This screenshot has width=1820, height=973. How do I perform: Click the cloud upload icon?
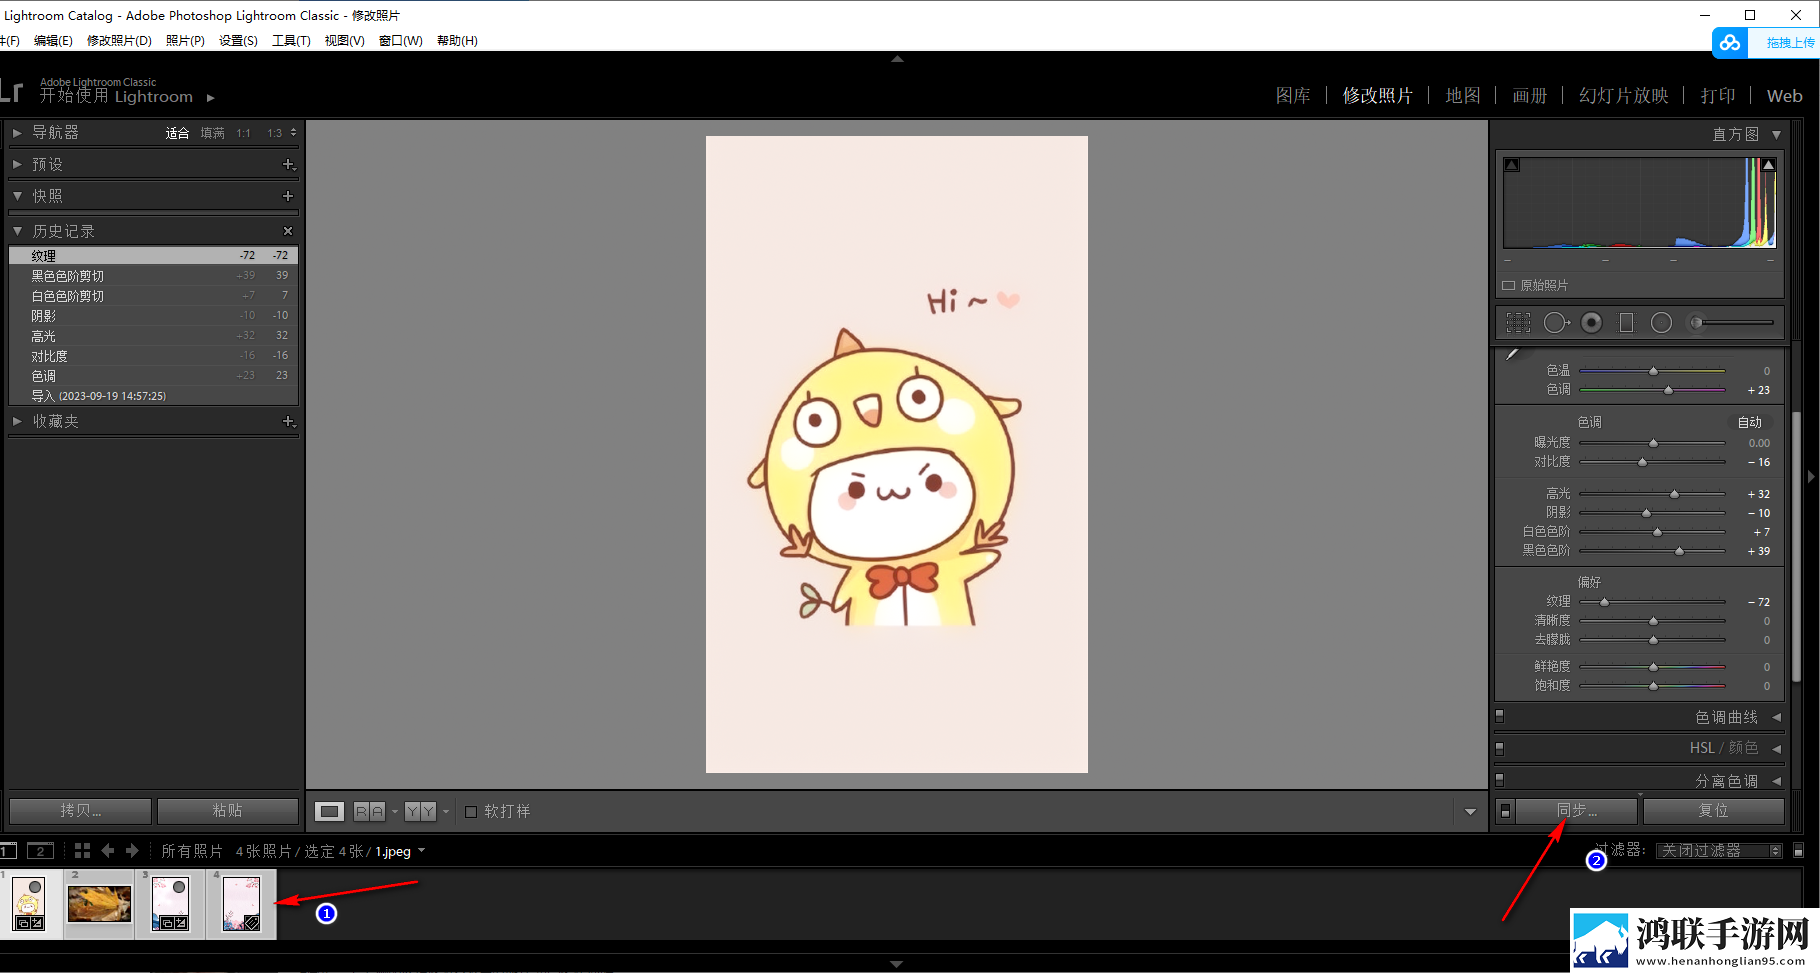pyautogui.click(x=1730, y=43)
